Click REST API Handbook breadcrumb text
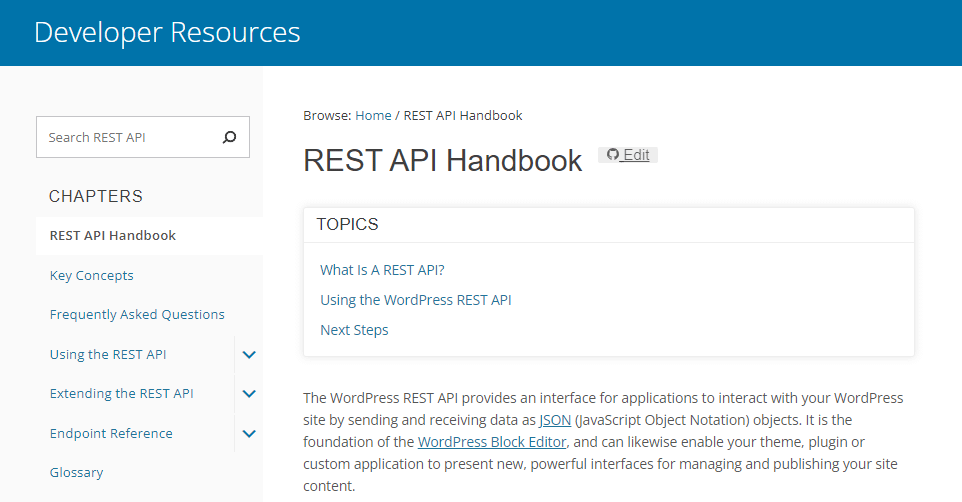The image size is (962, 502). click(463, 115)
